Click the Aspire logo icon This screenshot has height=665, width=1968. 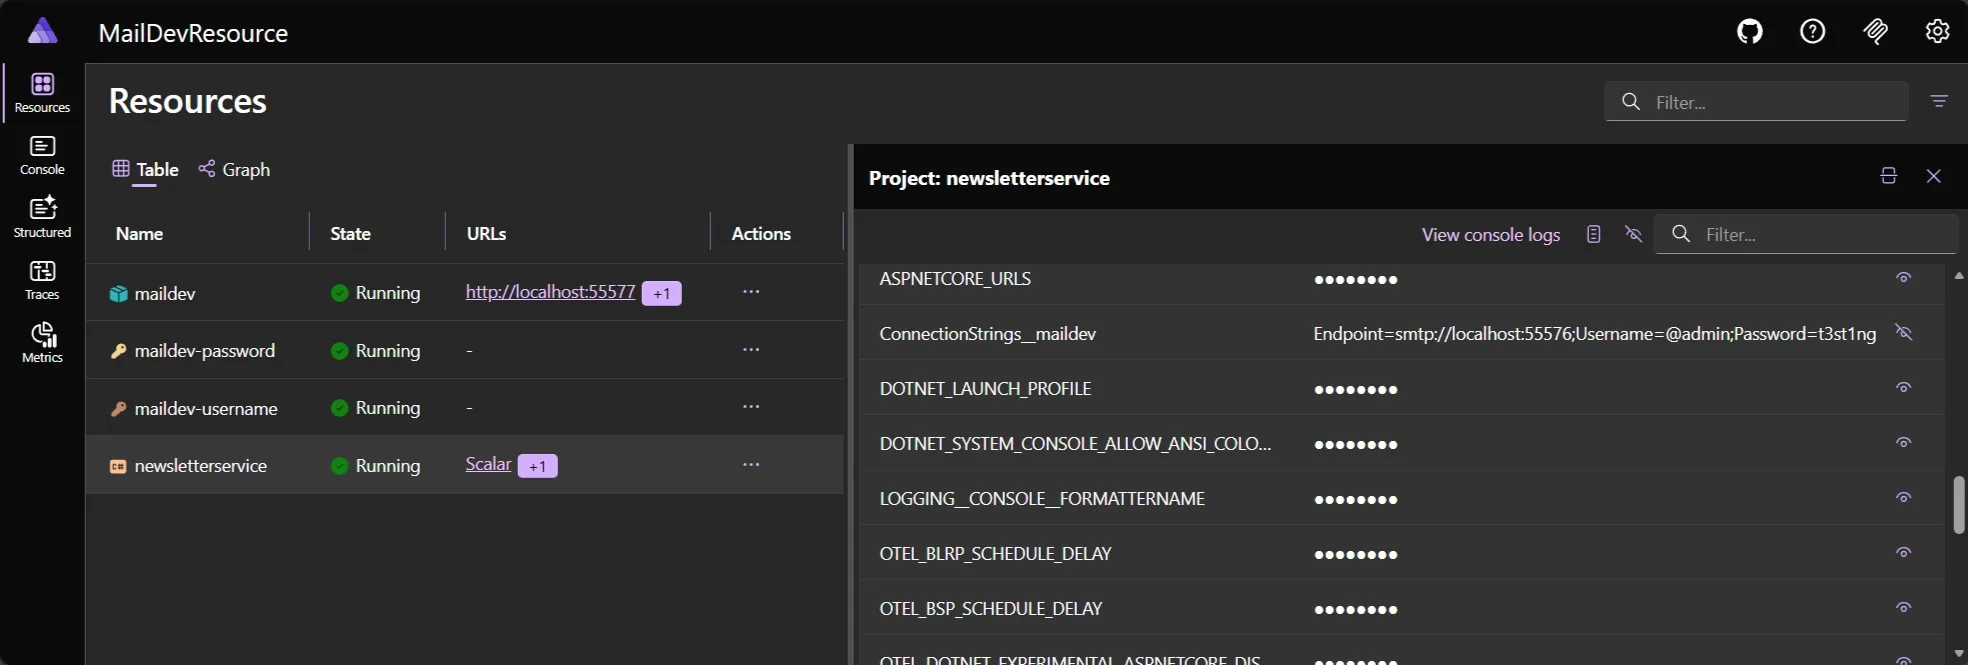tap(42, 31)
